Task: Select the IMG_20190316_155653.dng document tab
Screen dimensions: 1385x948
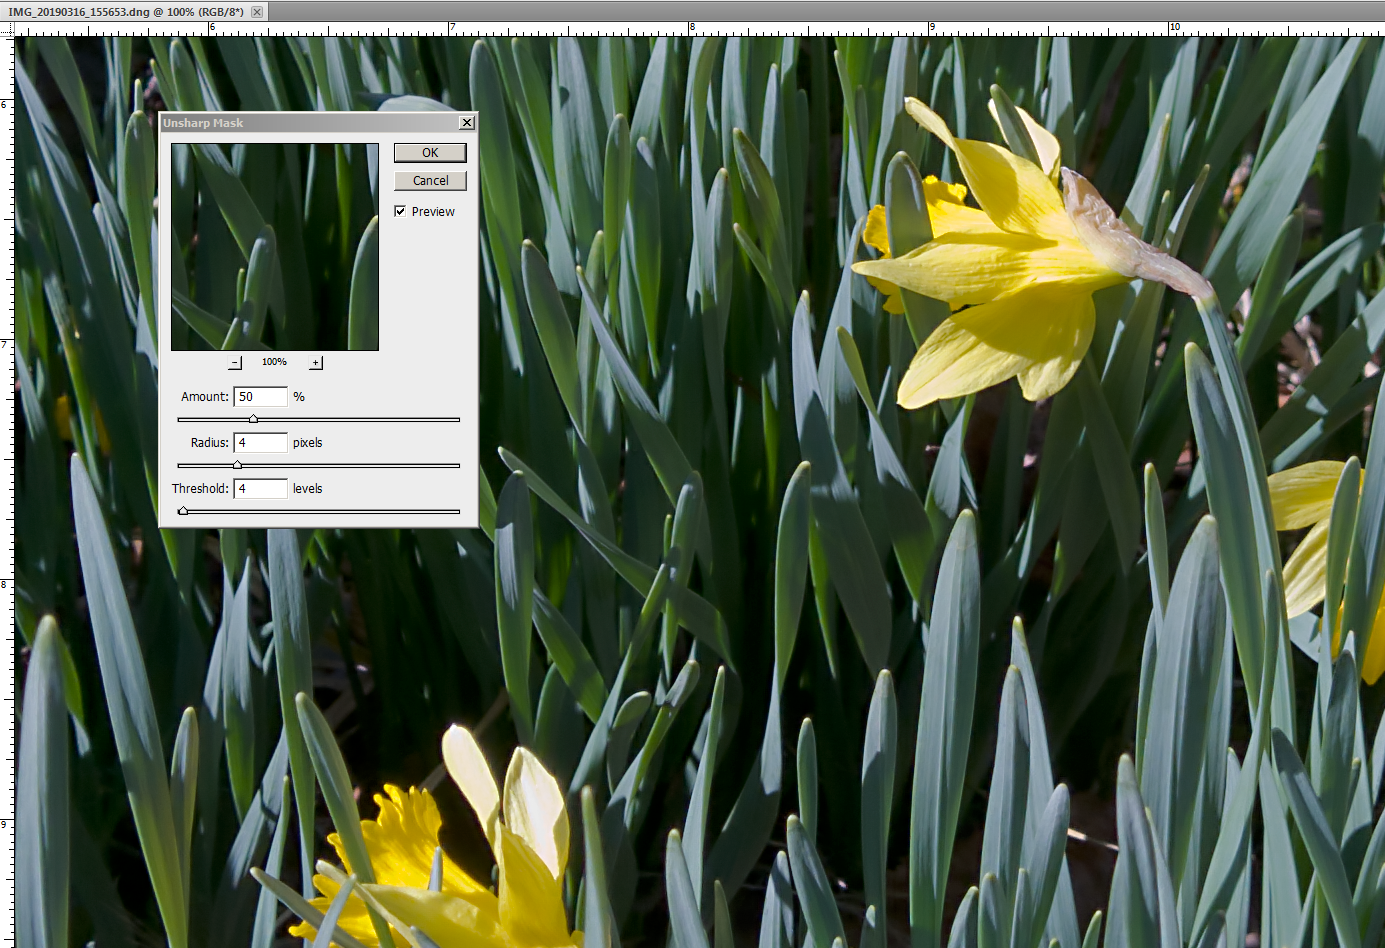Action: pos(126,12)
